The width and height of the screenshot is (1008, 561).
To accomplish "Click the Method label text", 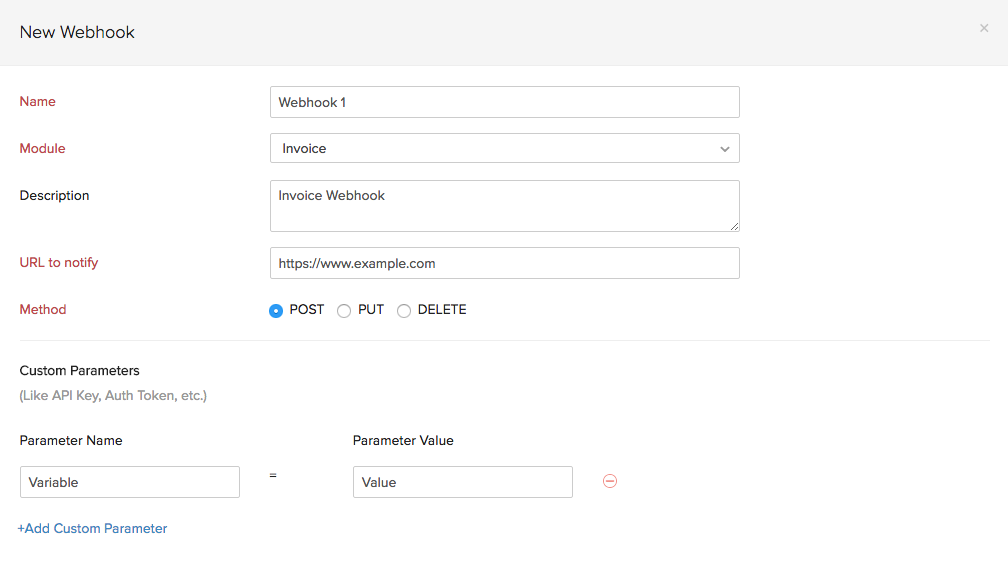I will pos(43,309).
